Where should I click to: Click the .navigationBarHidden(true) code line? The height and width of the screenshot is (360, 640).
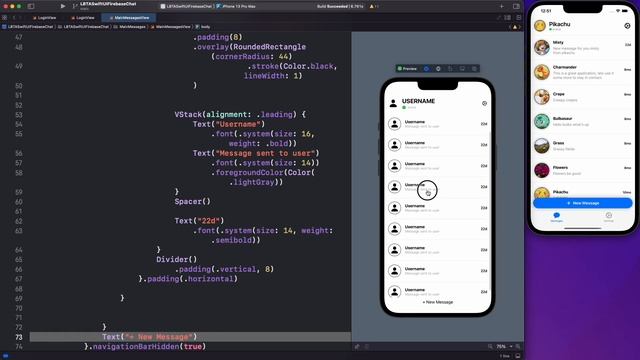pos(145,347)
